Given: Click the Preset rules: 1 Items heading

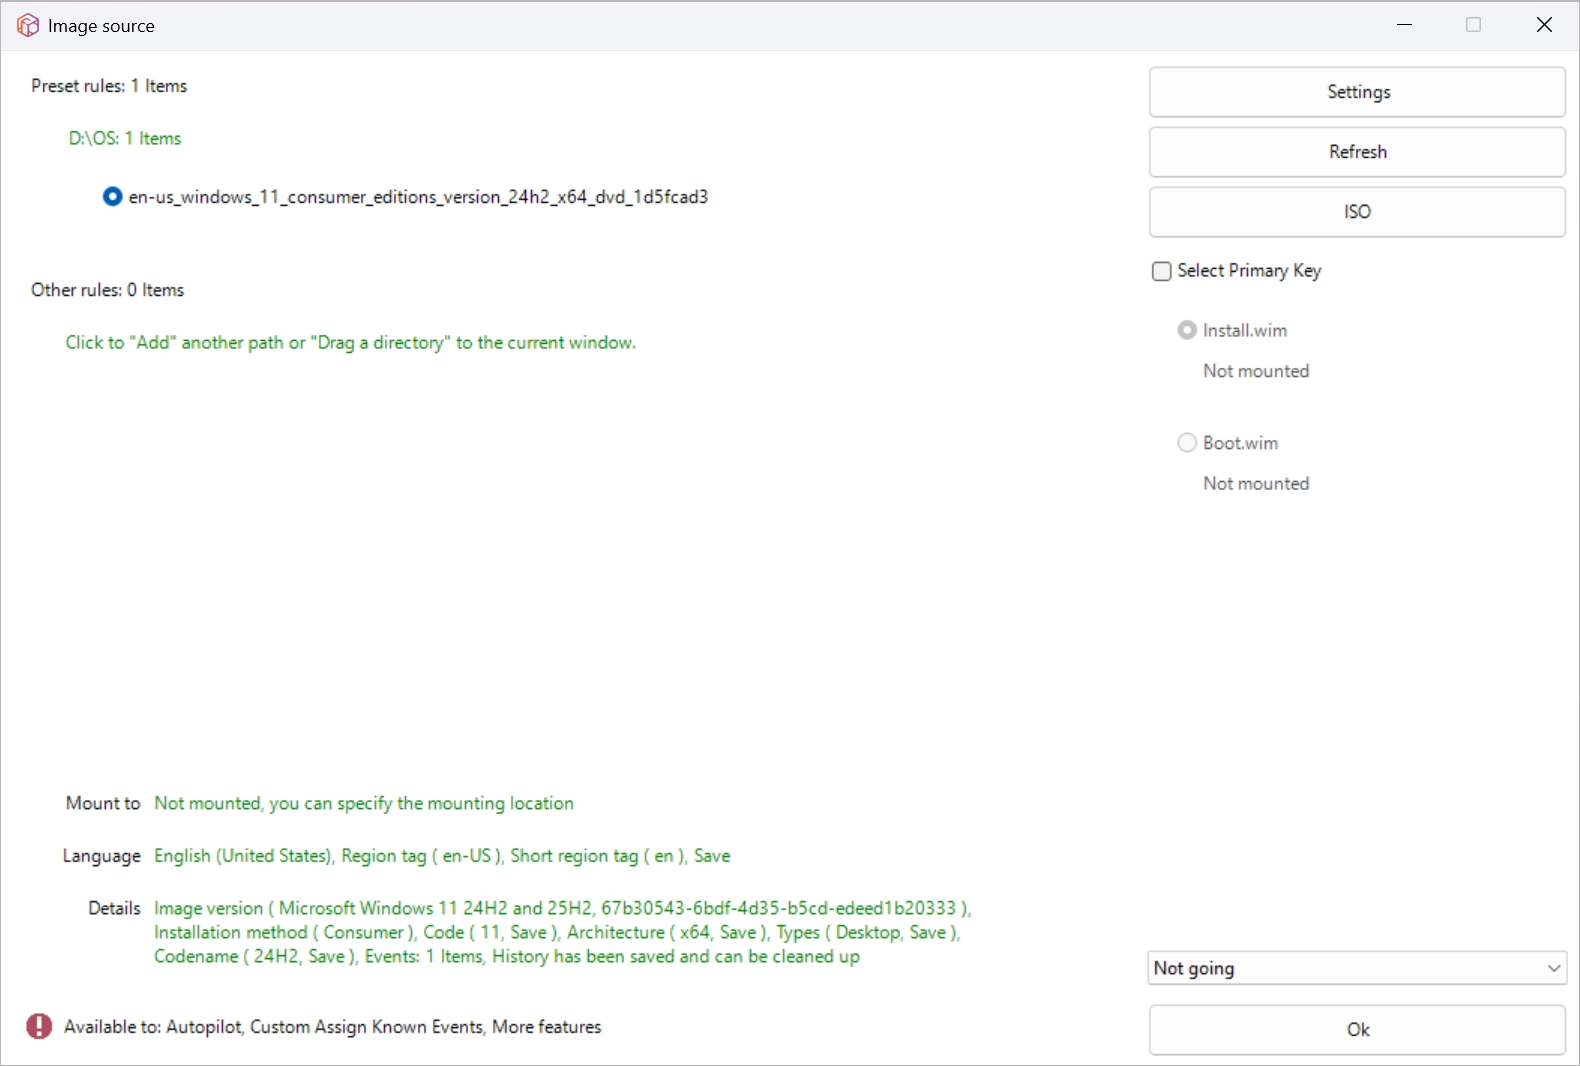Looking at the screenshot, I should (109, 86).
